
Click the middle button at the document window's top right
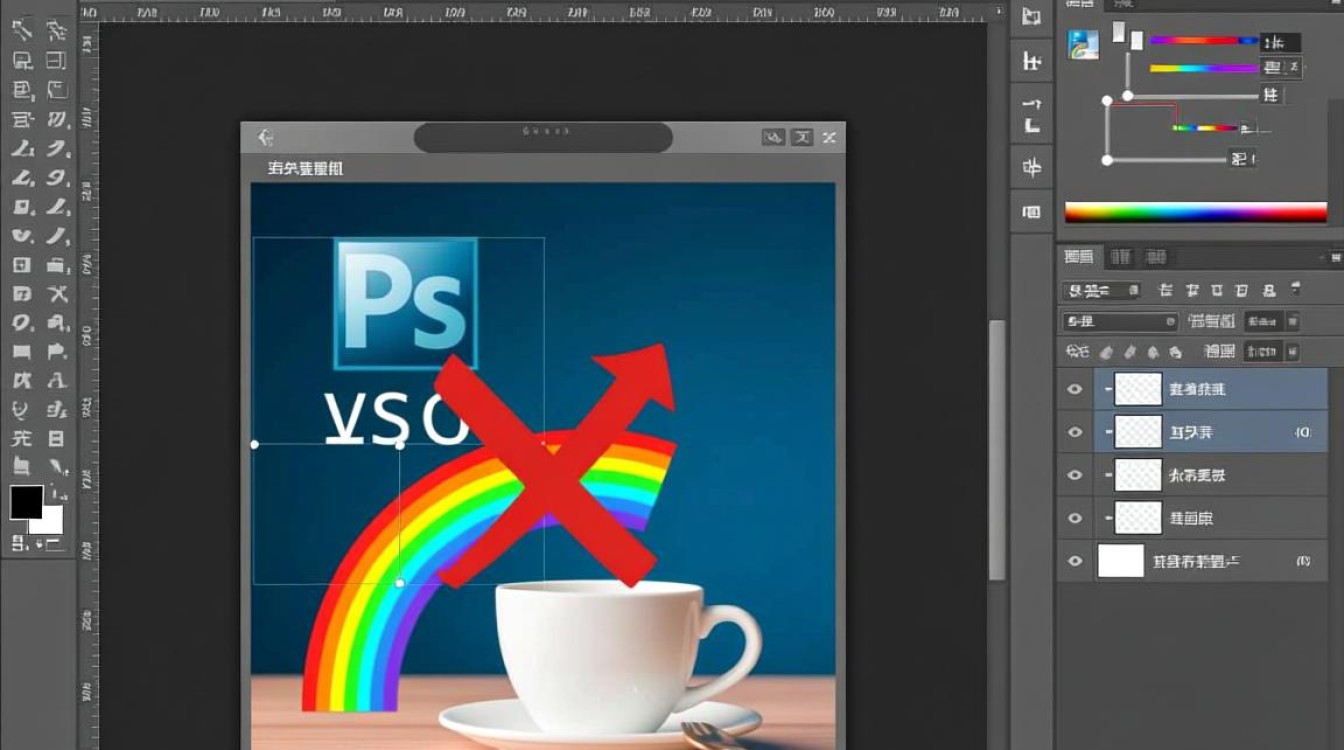802,138
